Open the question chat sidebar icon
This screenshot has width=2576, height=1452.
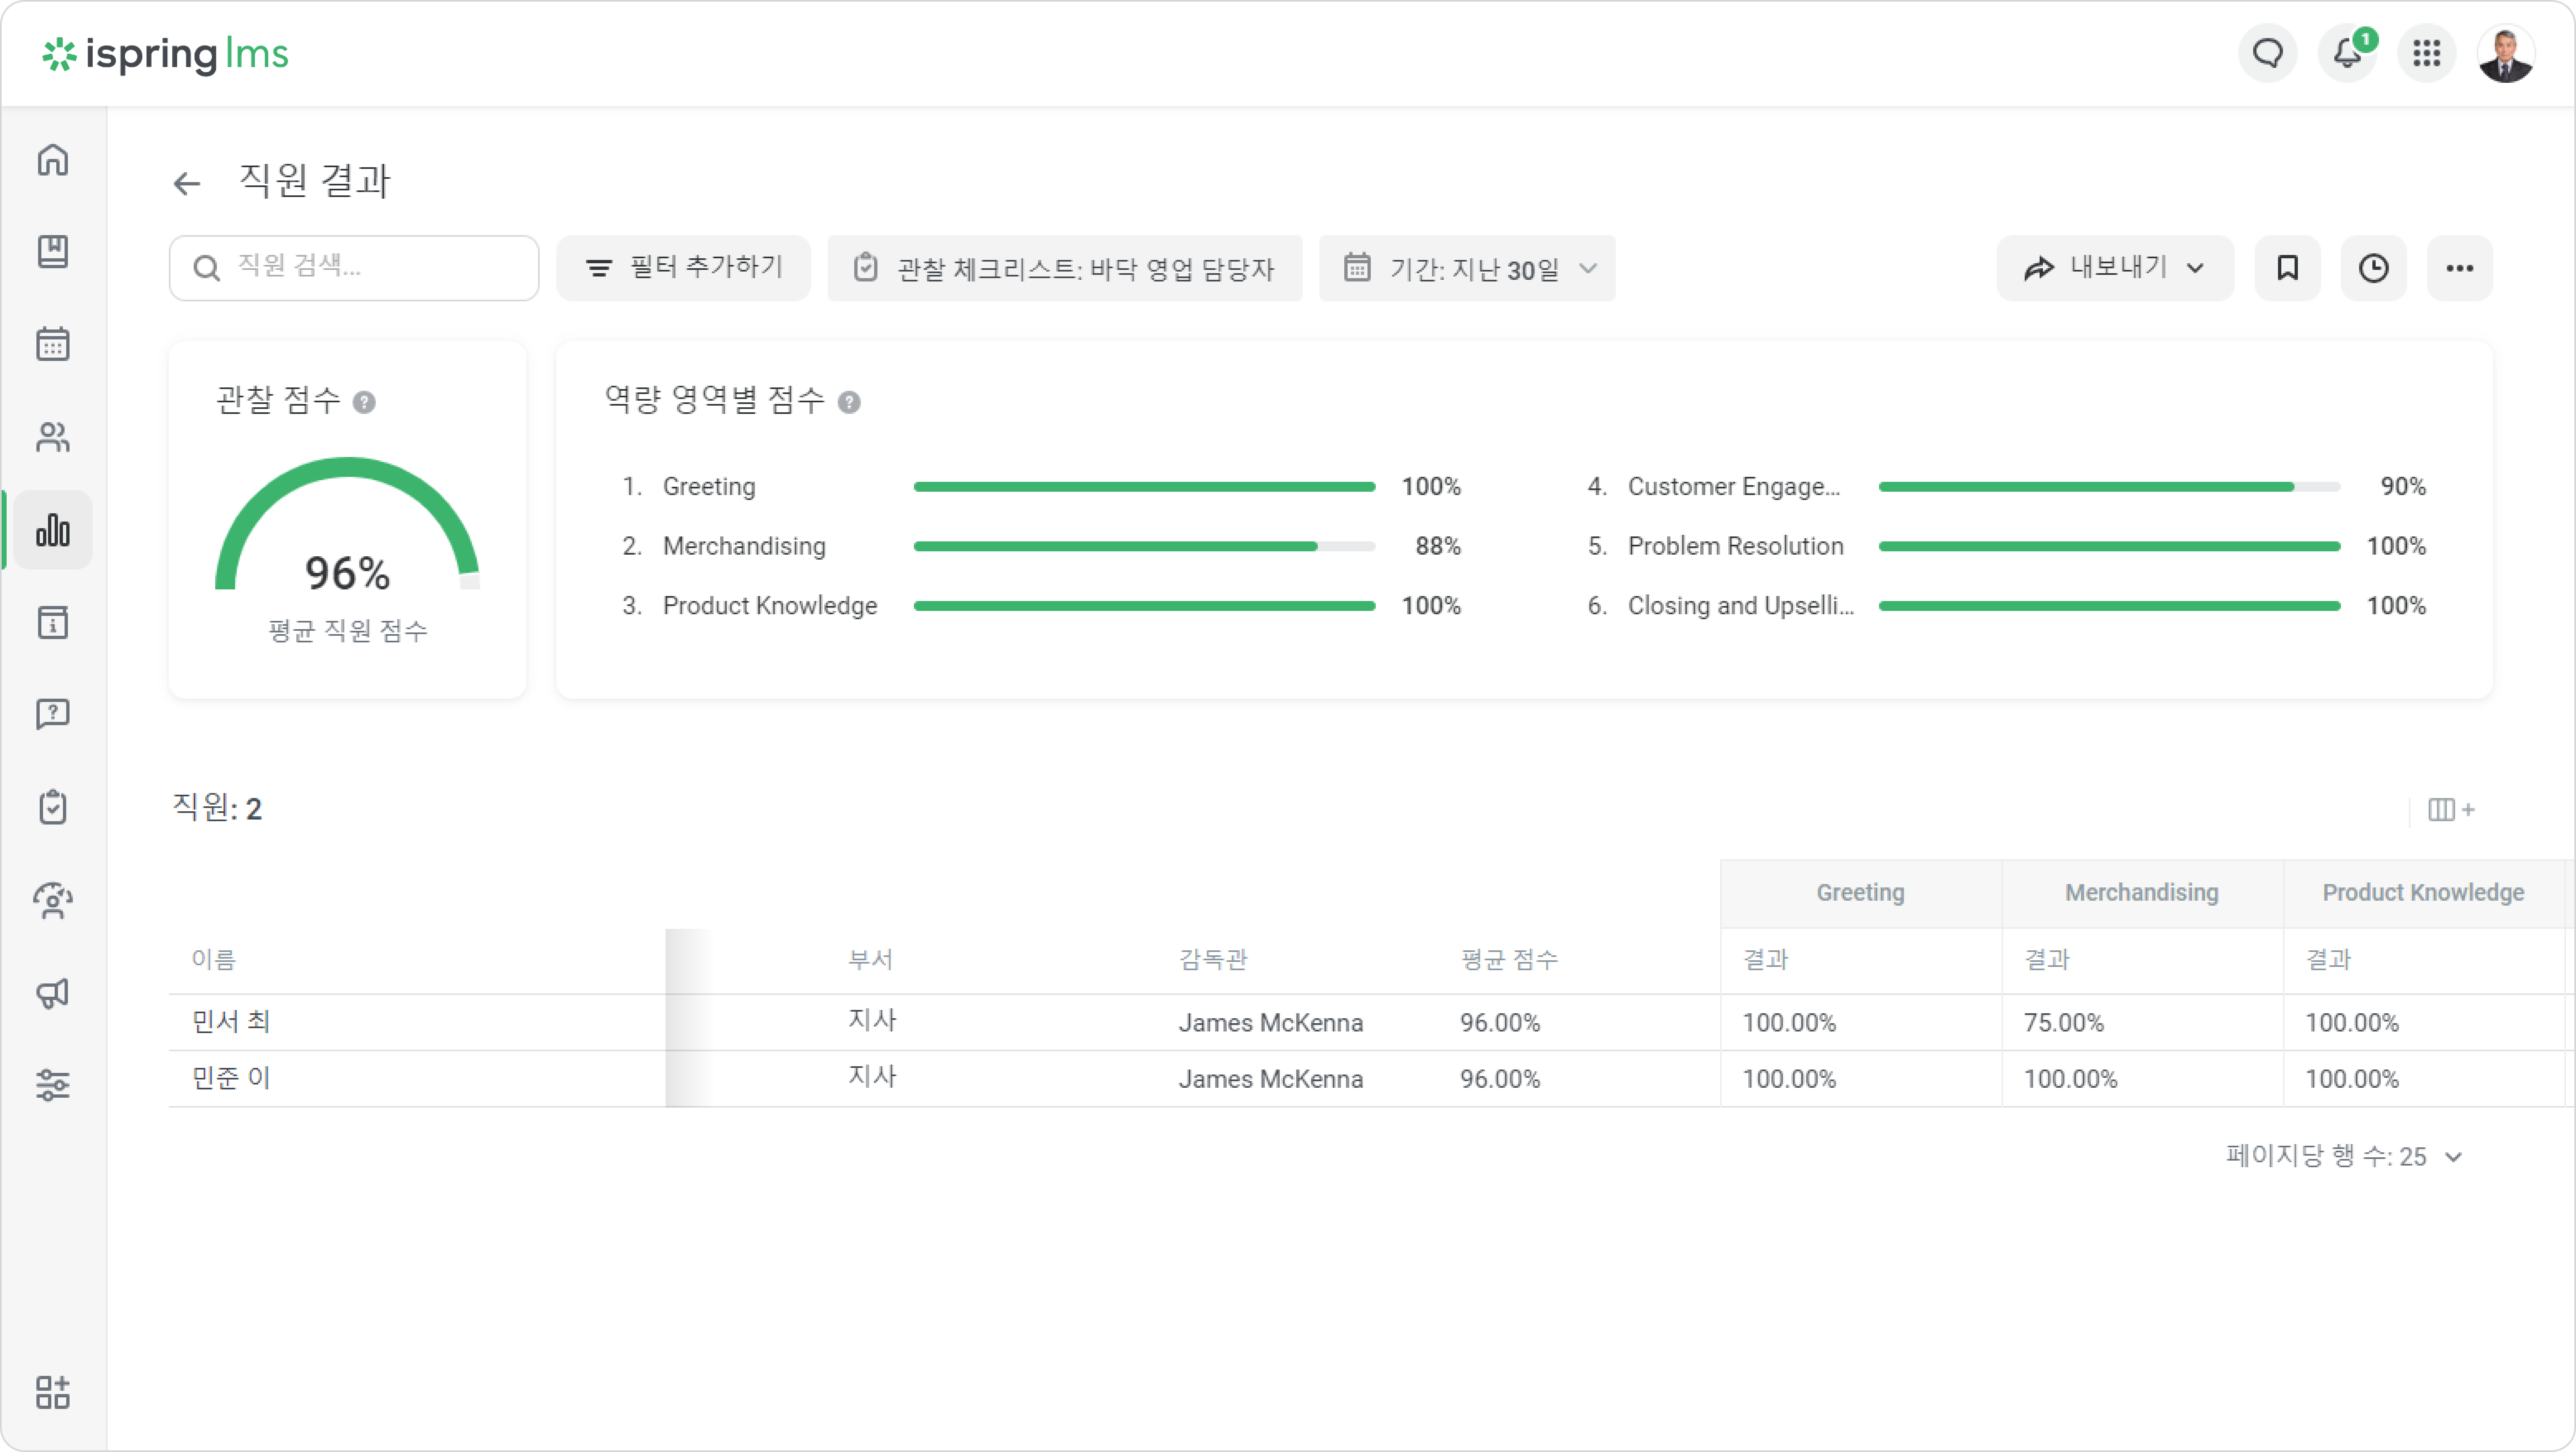(53, 714)
